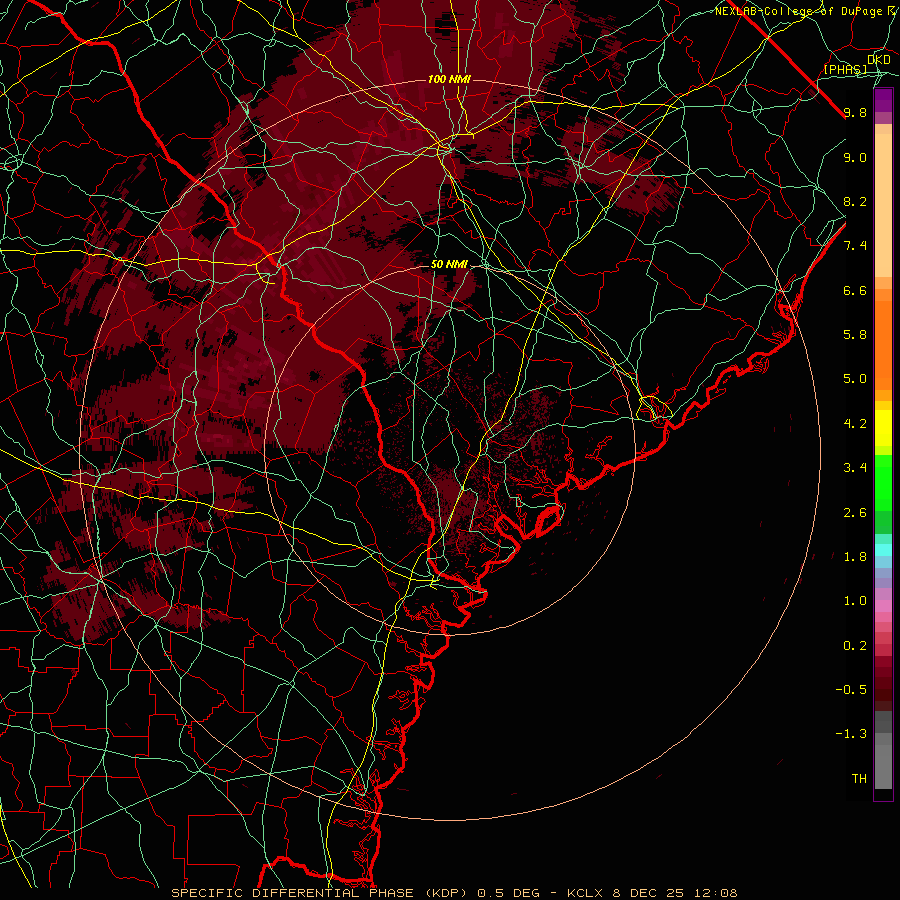Viewport: 900px width, 900px height.
Task: Click the 5.0 scale value
Action: point(855,379)
